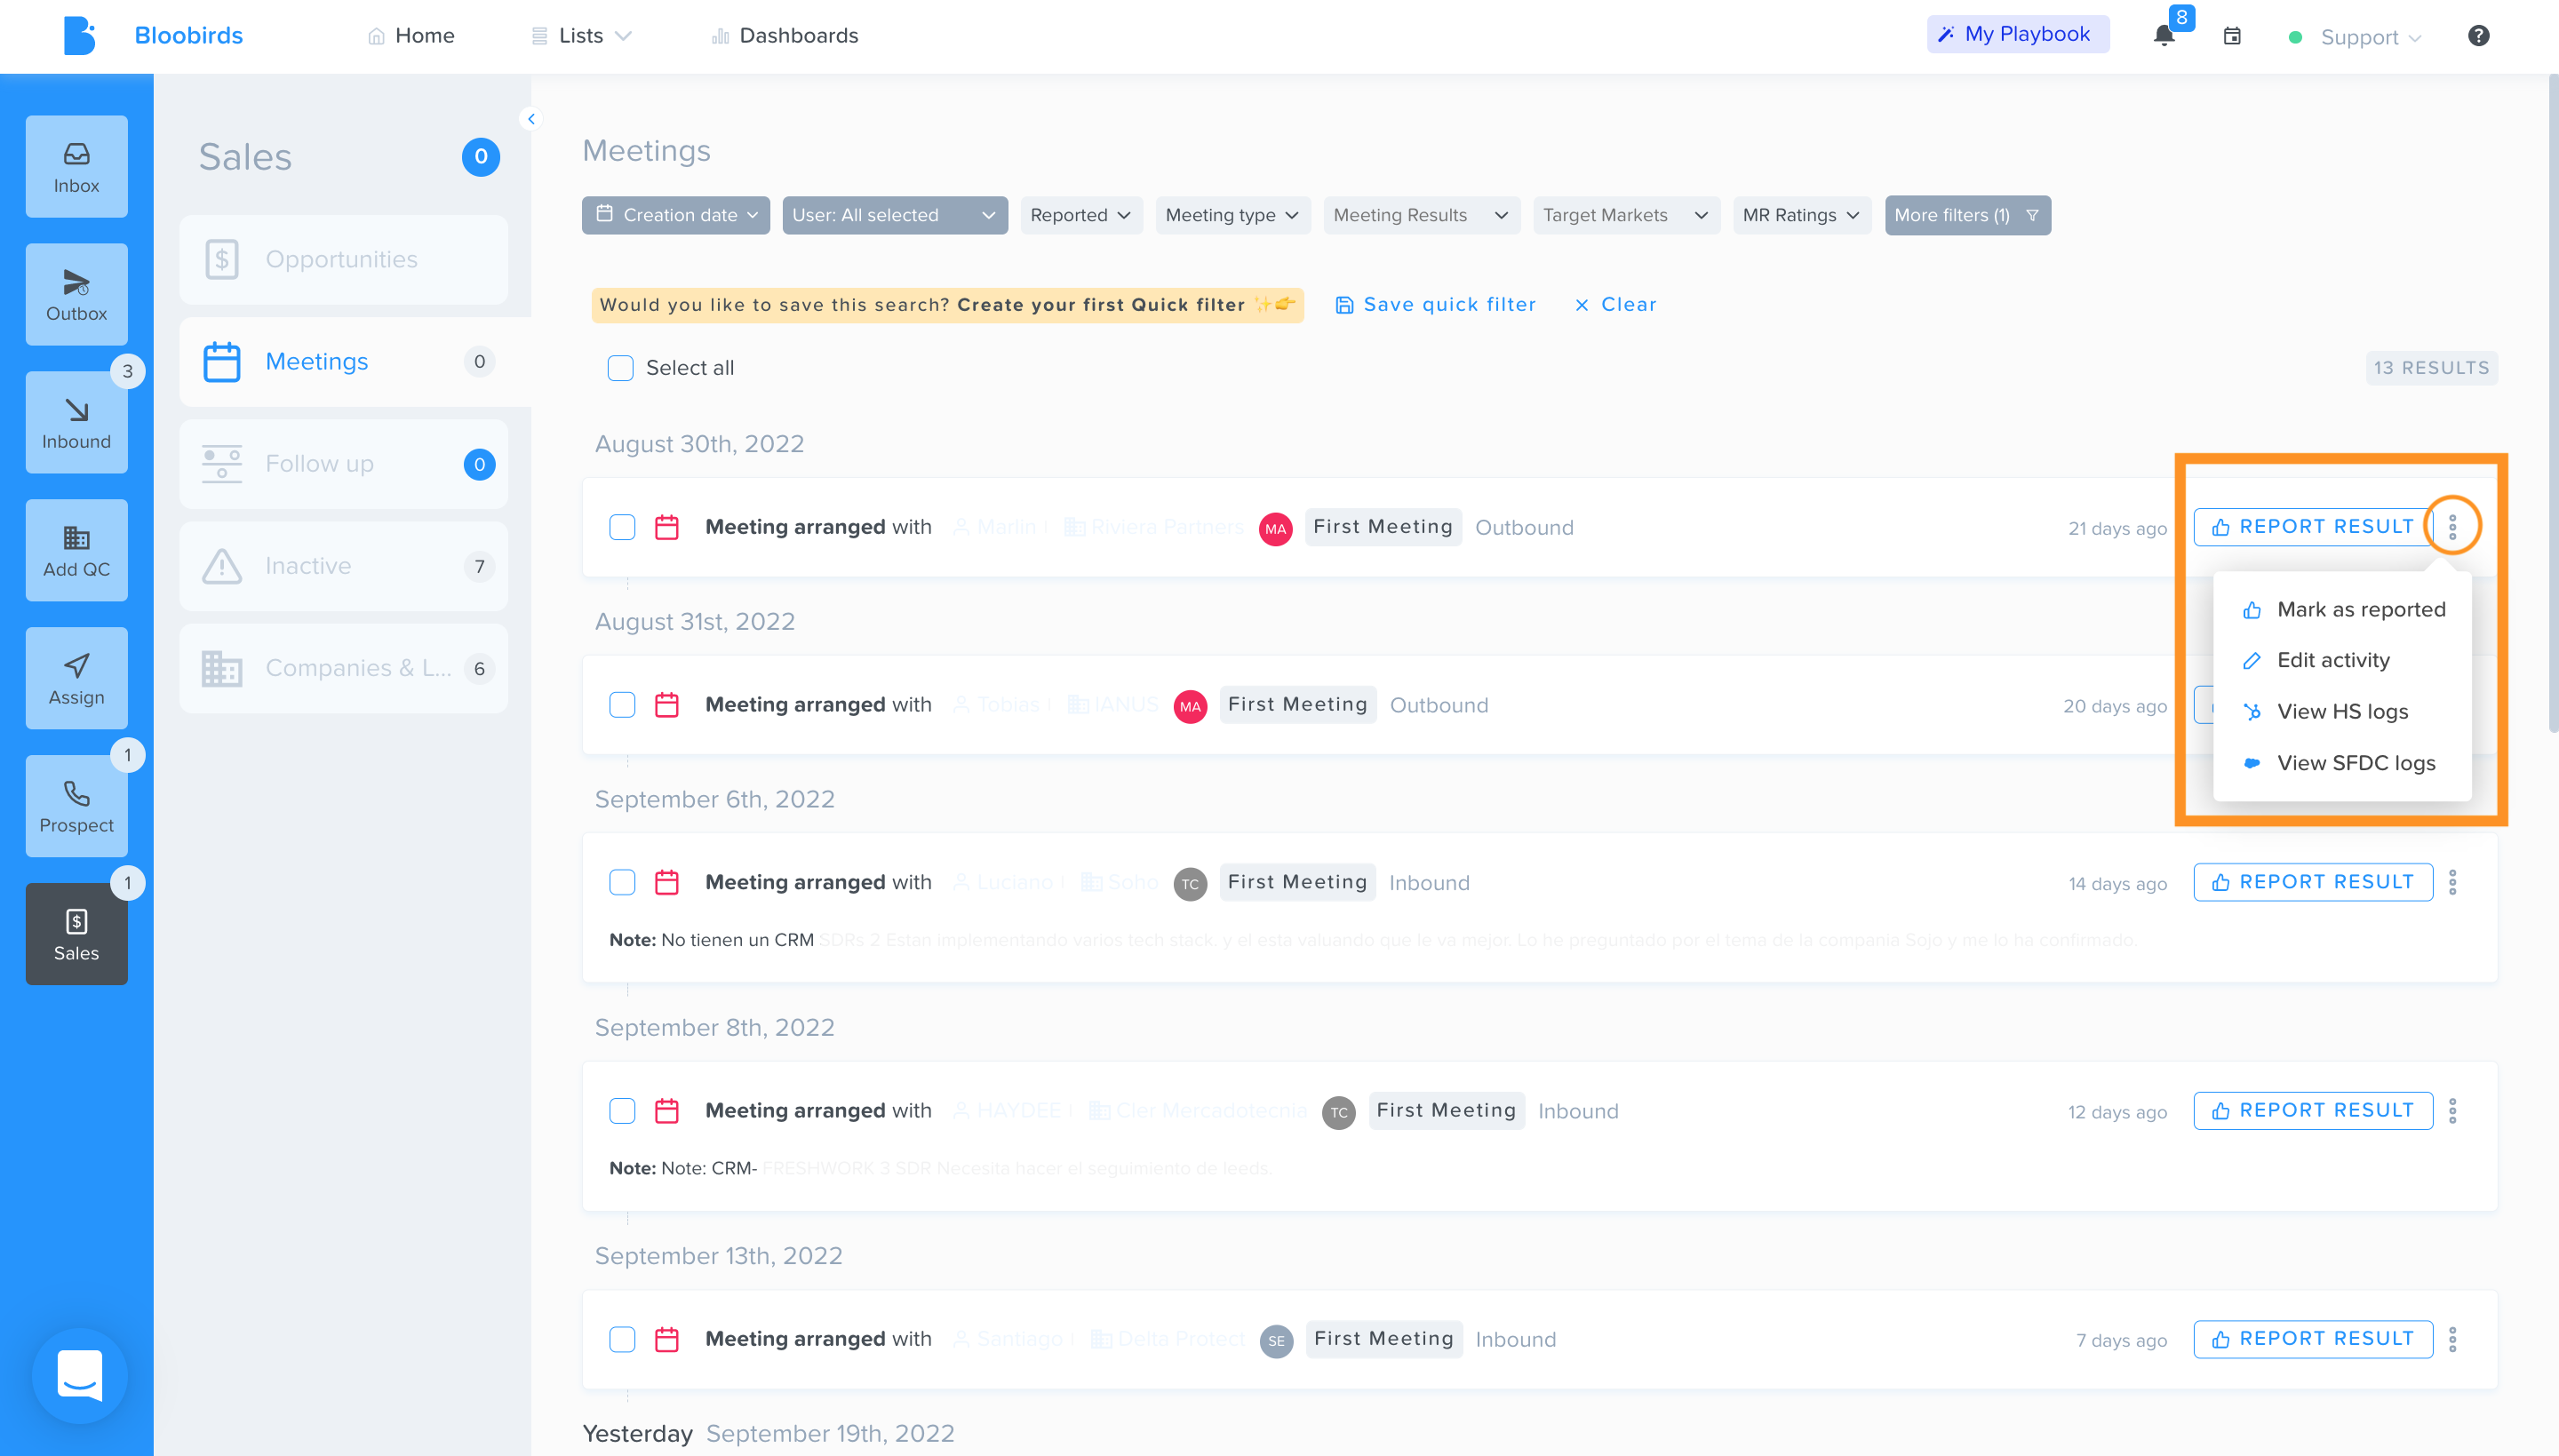Open three-dot menu for Cler Mercadotecnia meeting

coord(2452,1110)
